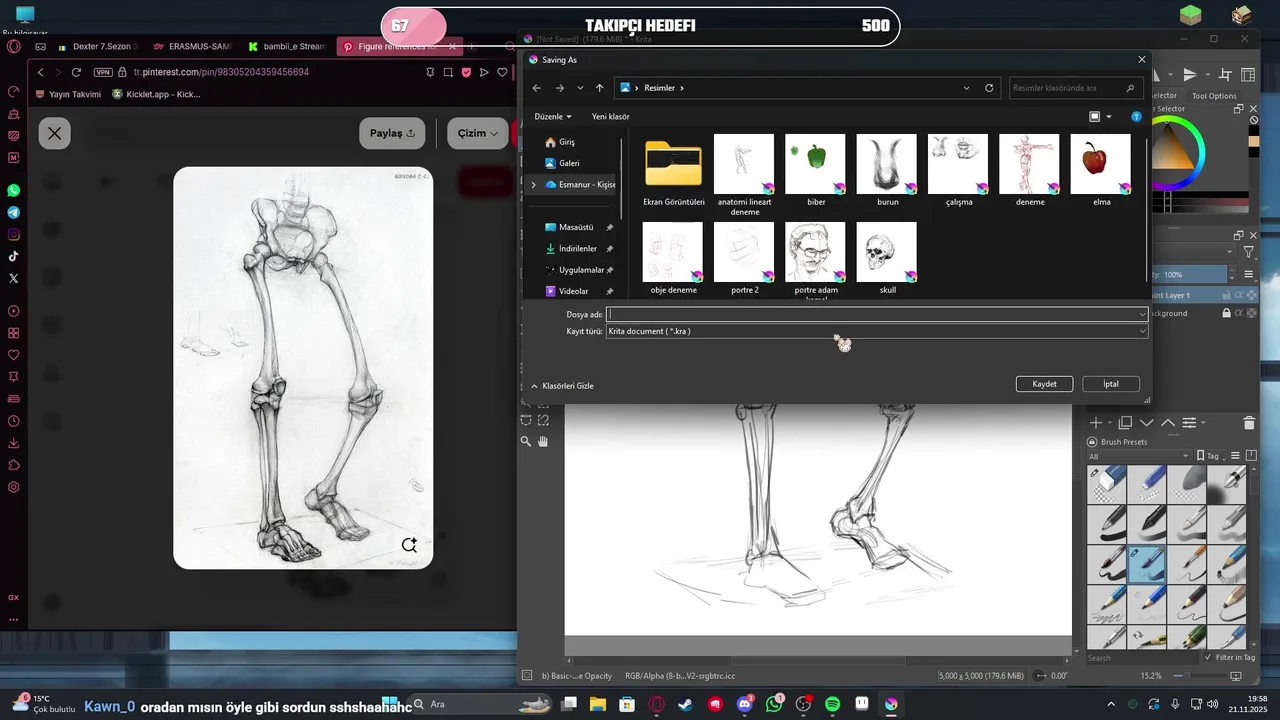Open TikTok in Opera sidebar
Viewport: 1280px width, 720px height.
[x=13, y=256]
